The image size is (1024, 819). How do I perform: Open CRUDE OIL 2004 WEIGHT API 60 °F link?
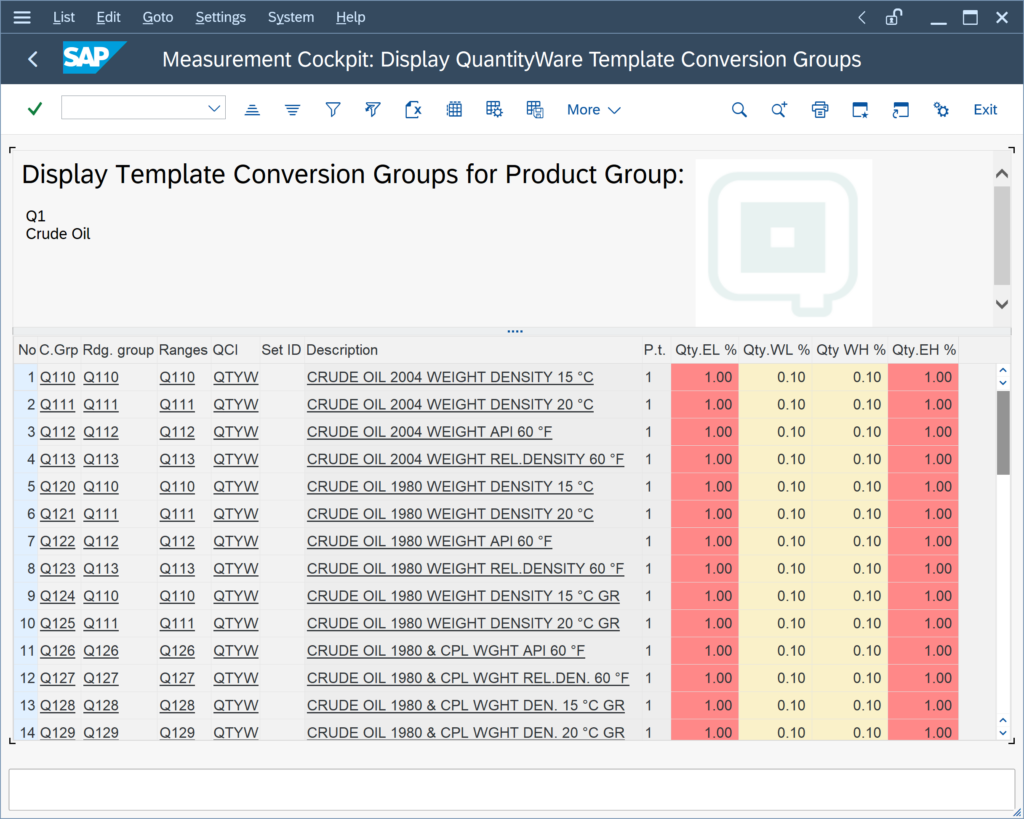(429, 432)
